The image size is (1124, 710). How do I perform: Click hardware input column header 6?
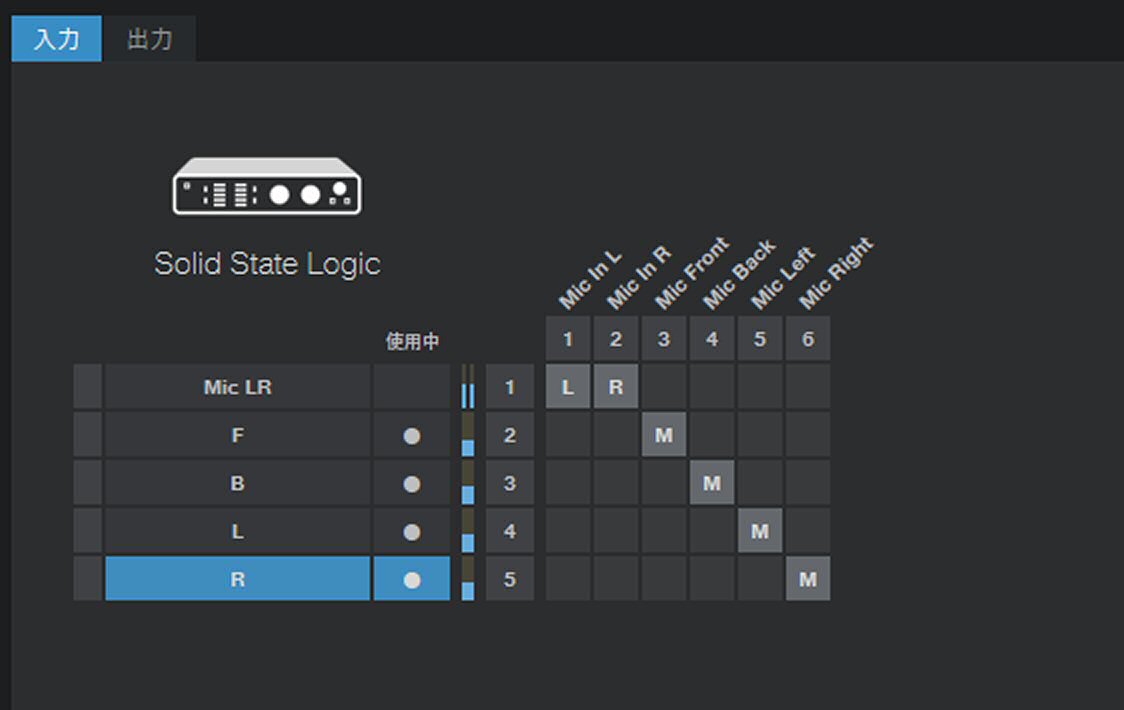click(808, 339)
